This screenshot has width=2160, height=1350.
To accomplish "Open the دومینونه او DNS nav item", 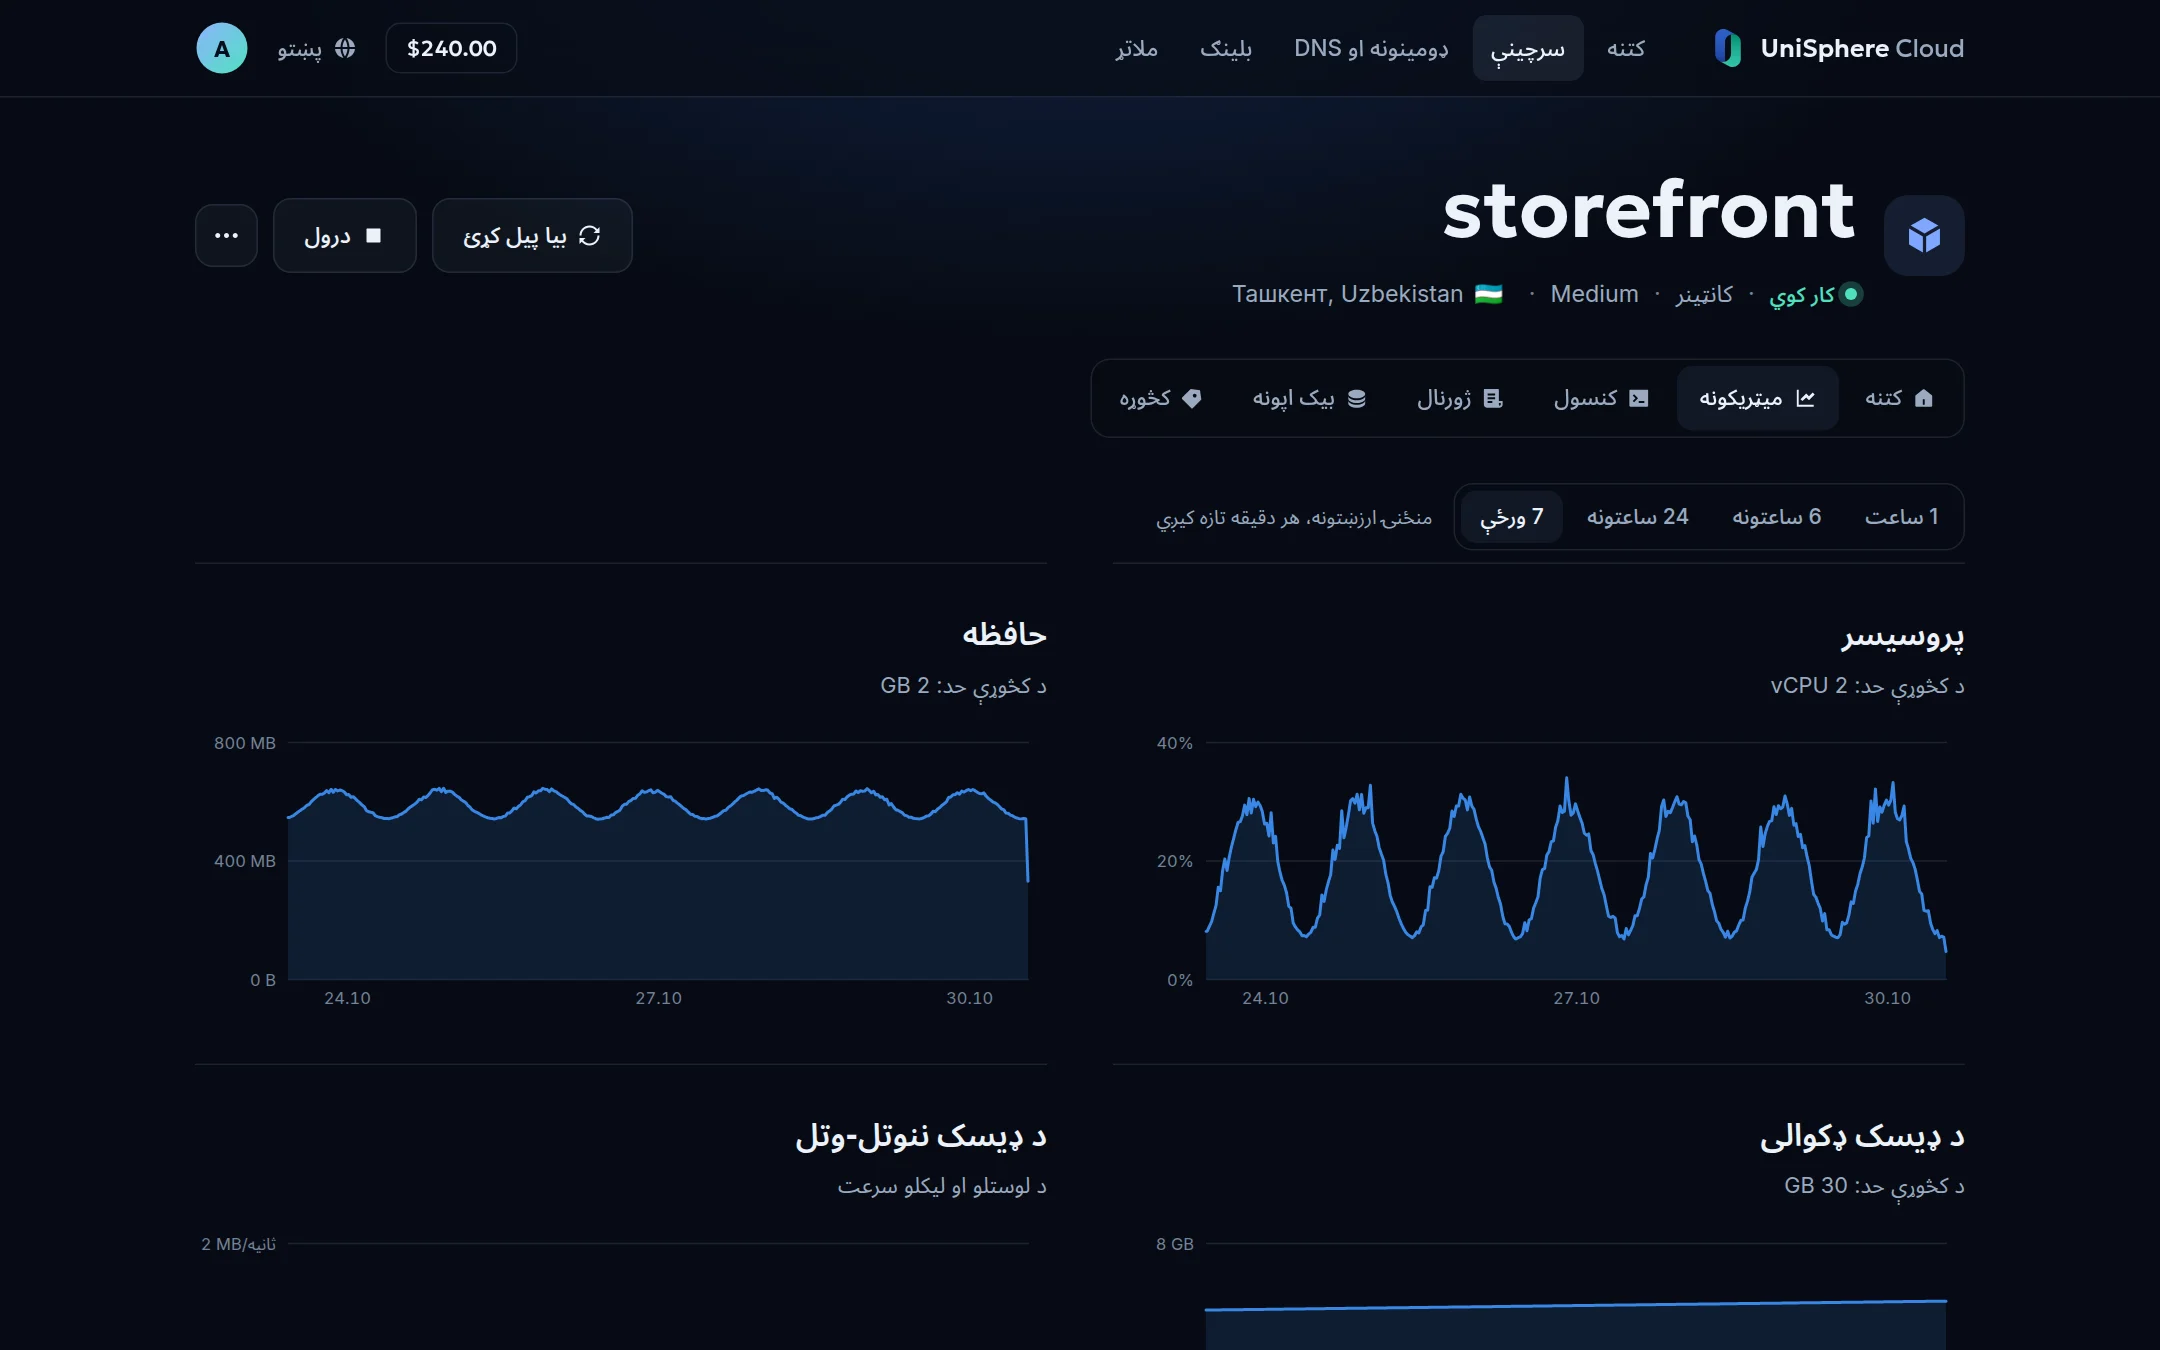I will [1371, 48].
